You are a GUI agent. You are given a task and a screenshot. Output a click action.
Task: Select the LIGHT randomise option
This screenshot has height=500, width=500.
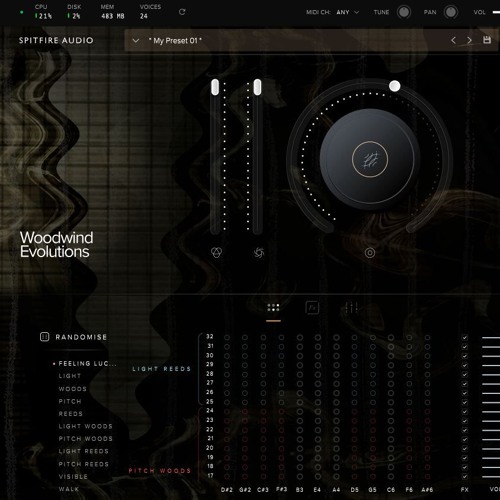(70, 376)
